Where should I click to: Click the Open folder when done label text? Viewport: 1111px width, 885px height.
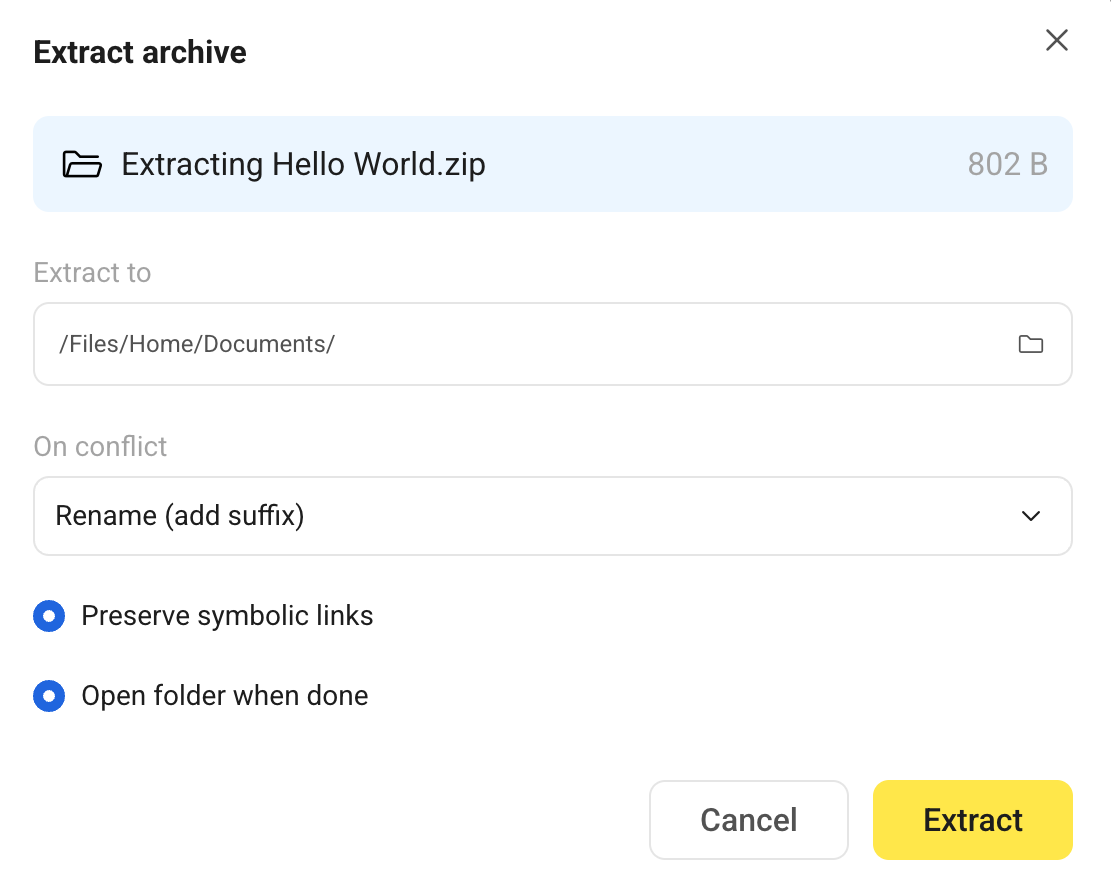pyautogui.click(x=225, y=696)
